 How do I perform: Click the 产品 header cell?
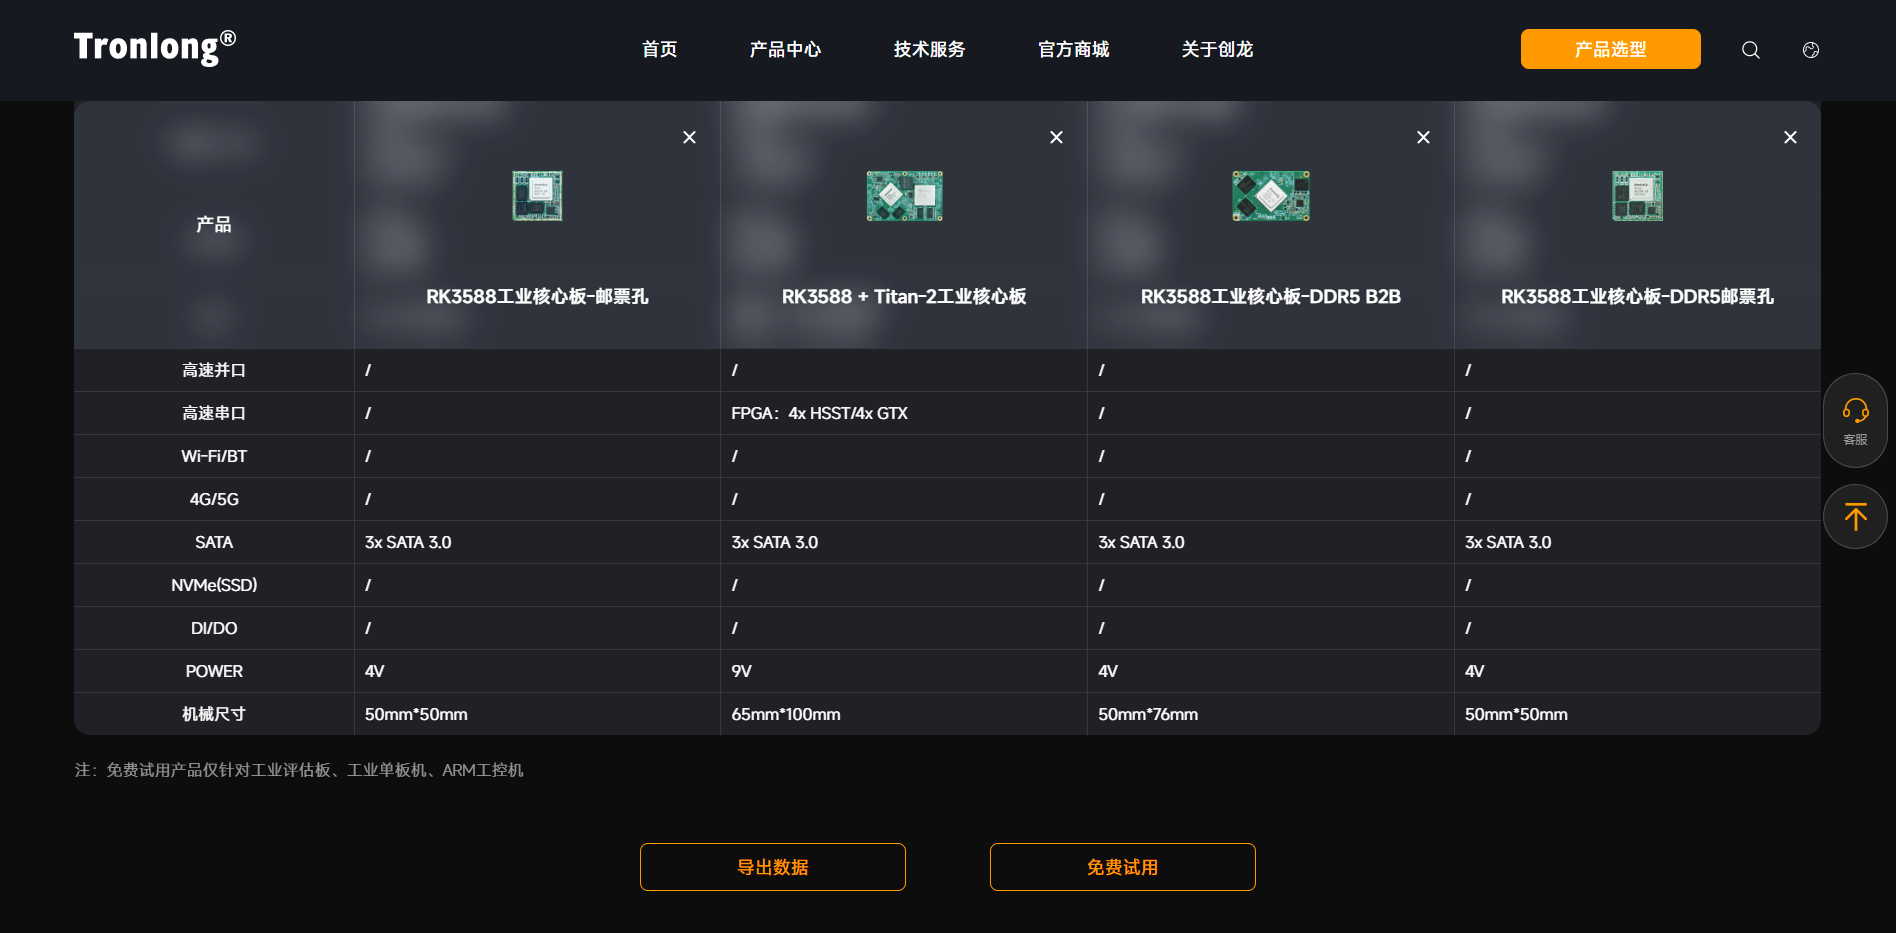click(214, 225)
